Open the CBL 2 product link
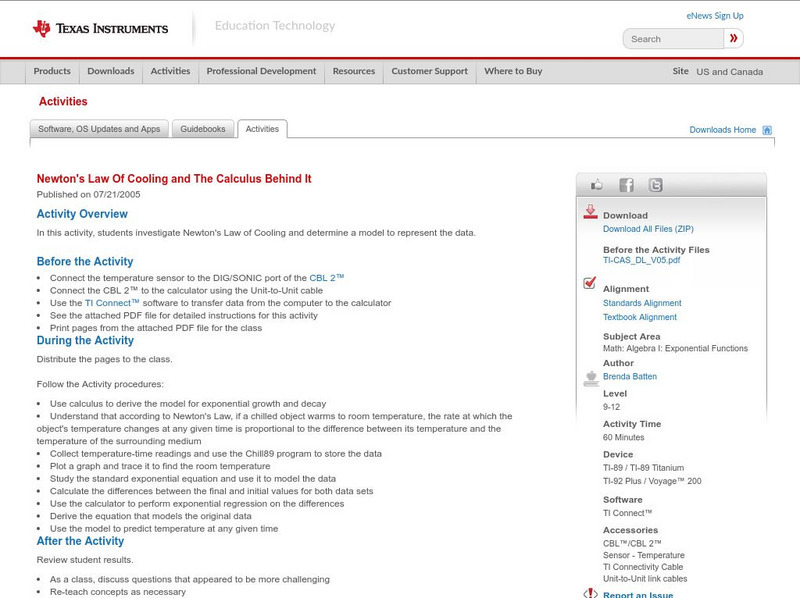This screenshot has height=598, width=800. click(x=327, y=278)
